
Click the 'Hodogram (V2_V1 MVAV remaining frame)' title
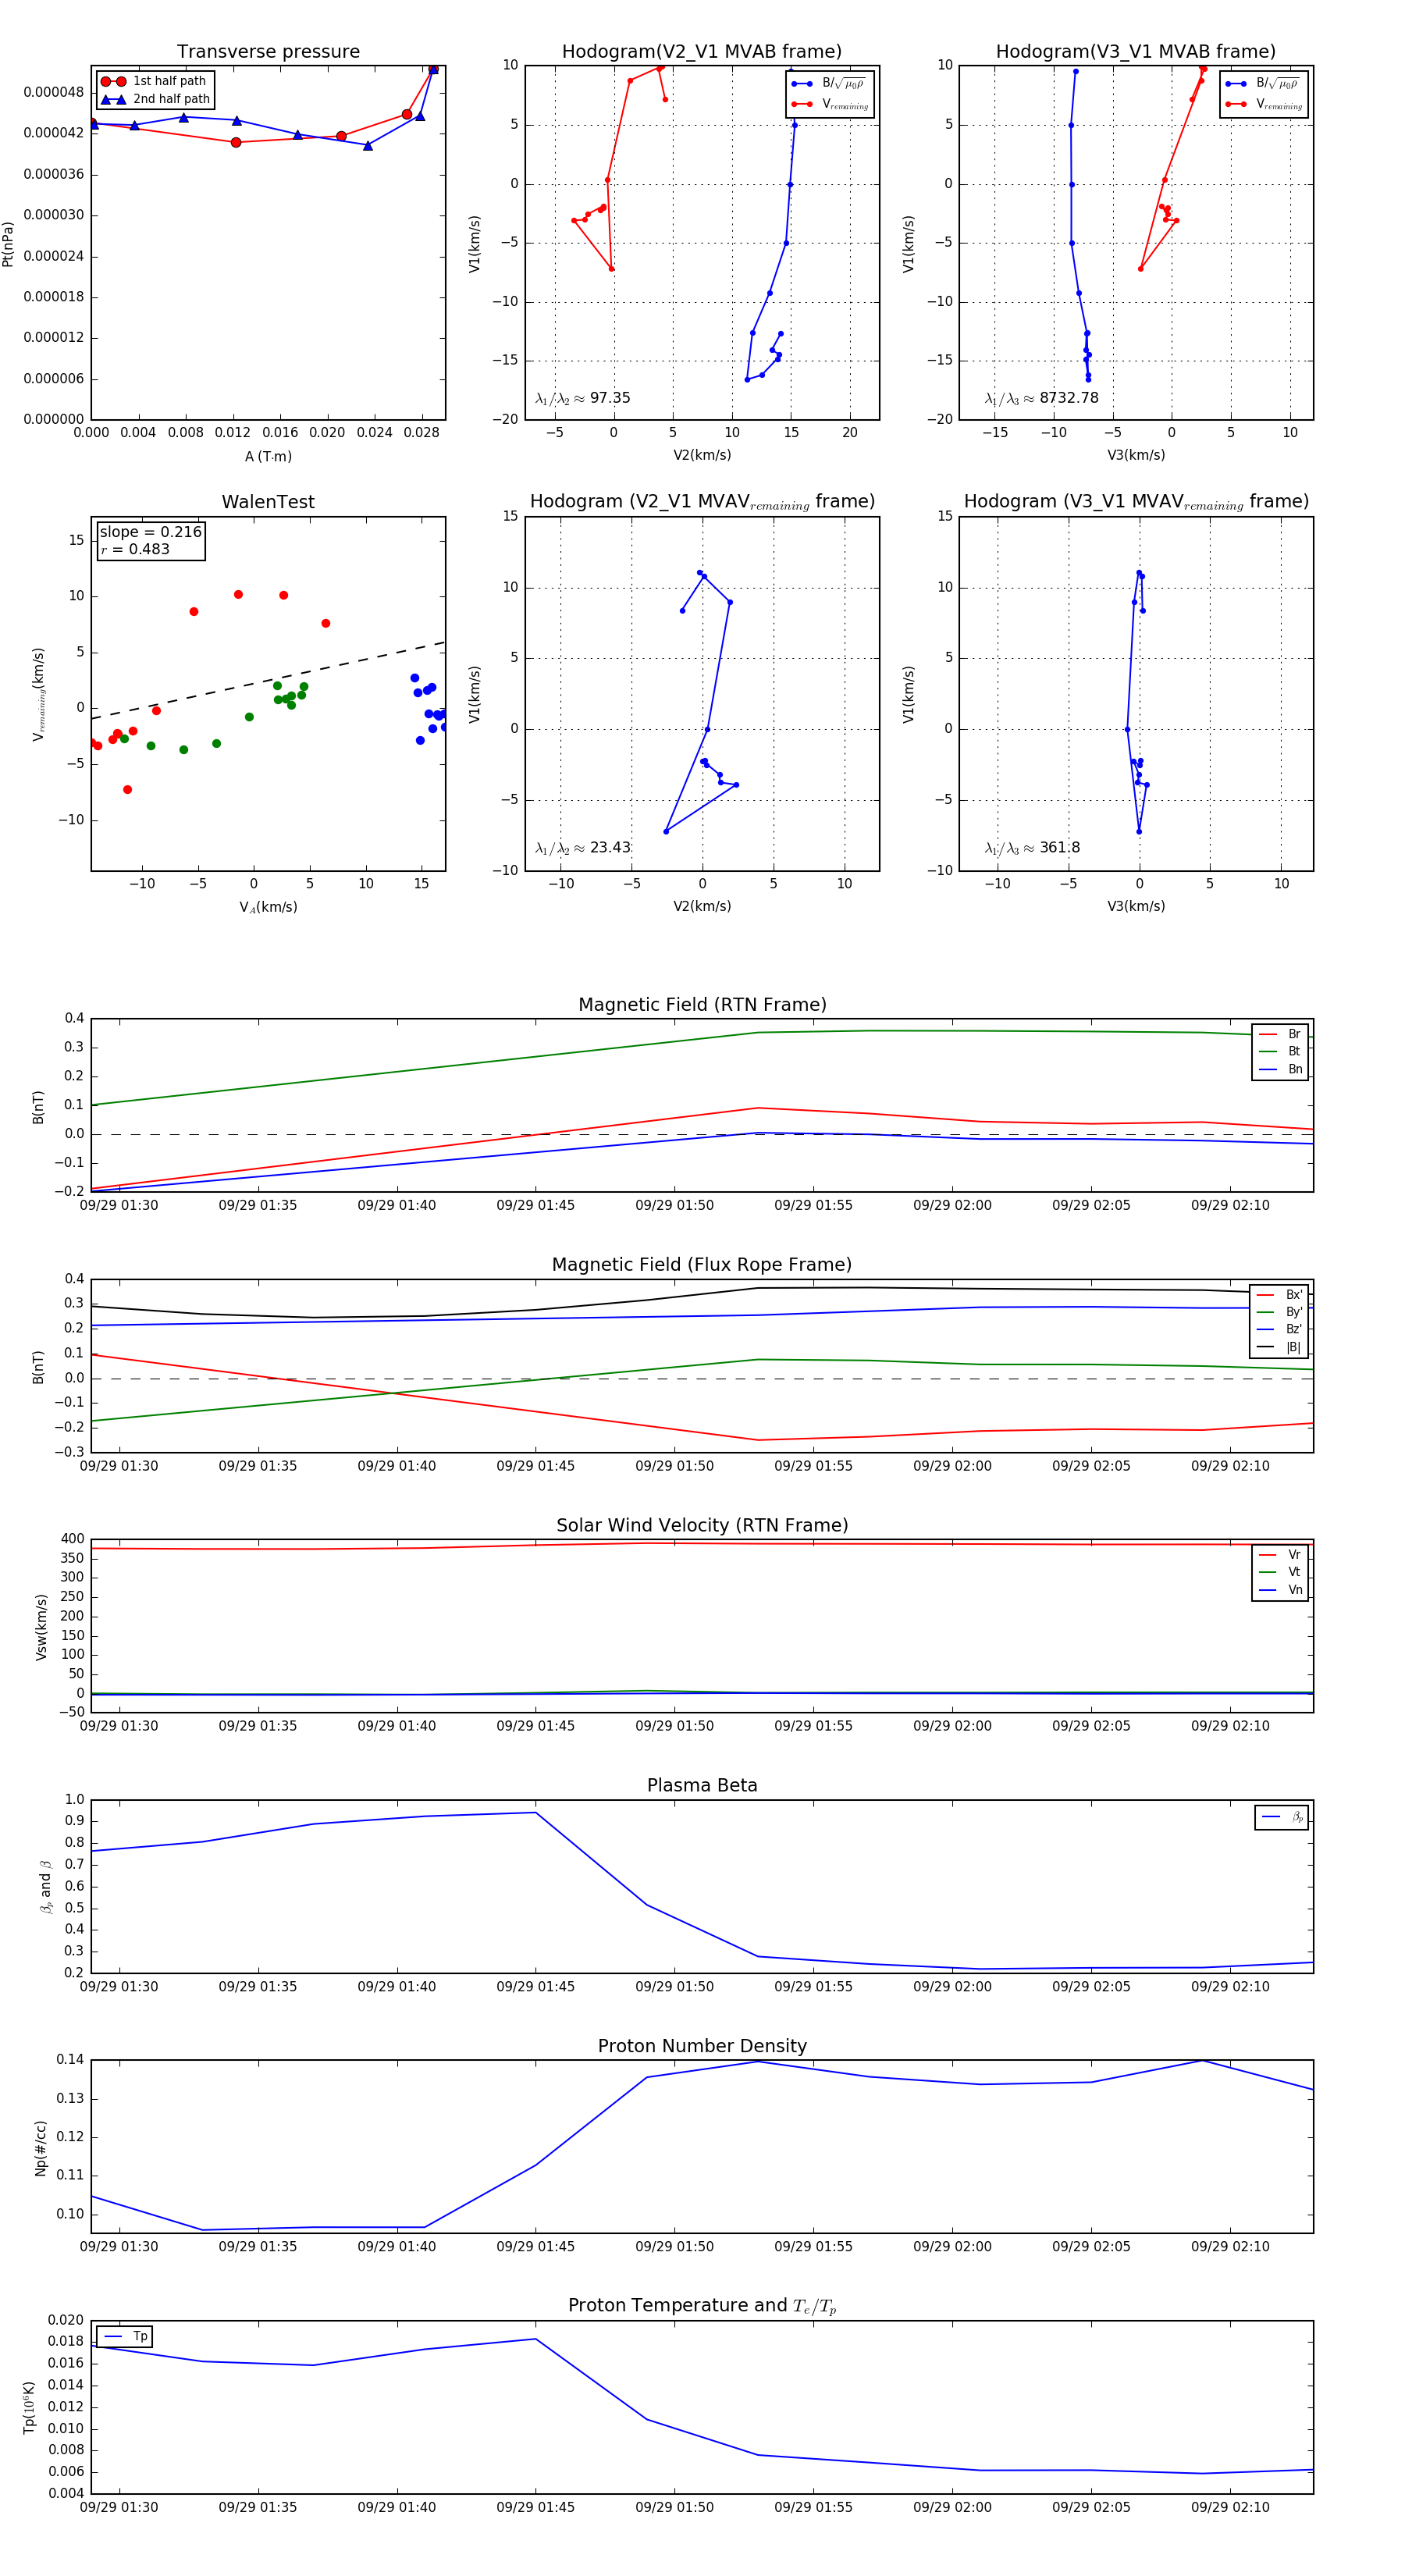tap(702, 502)
